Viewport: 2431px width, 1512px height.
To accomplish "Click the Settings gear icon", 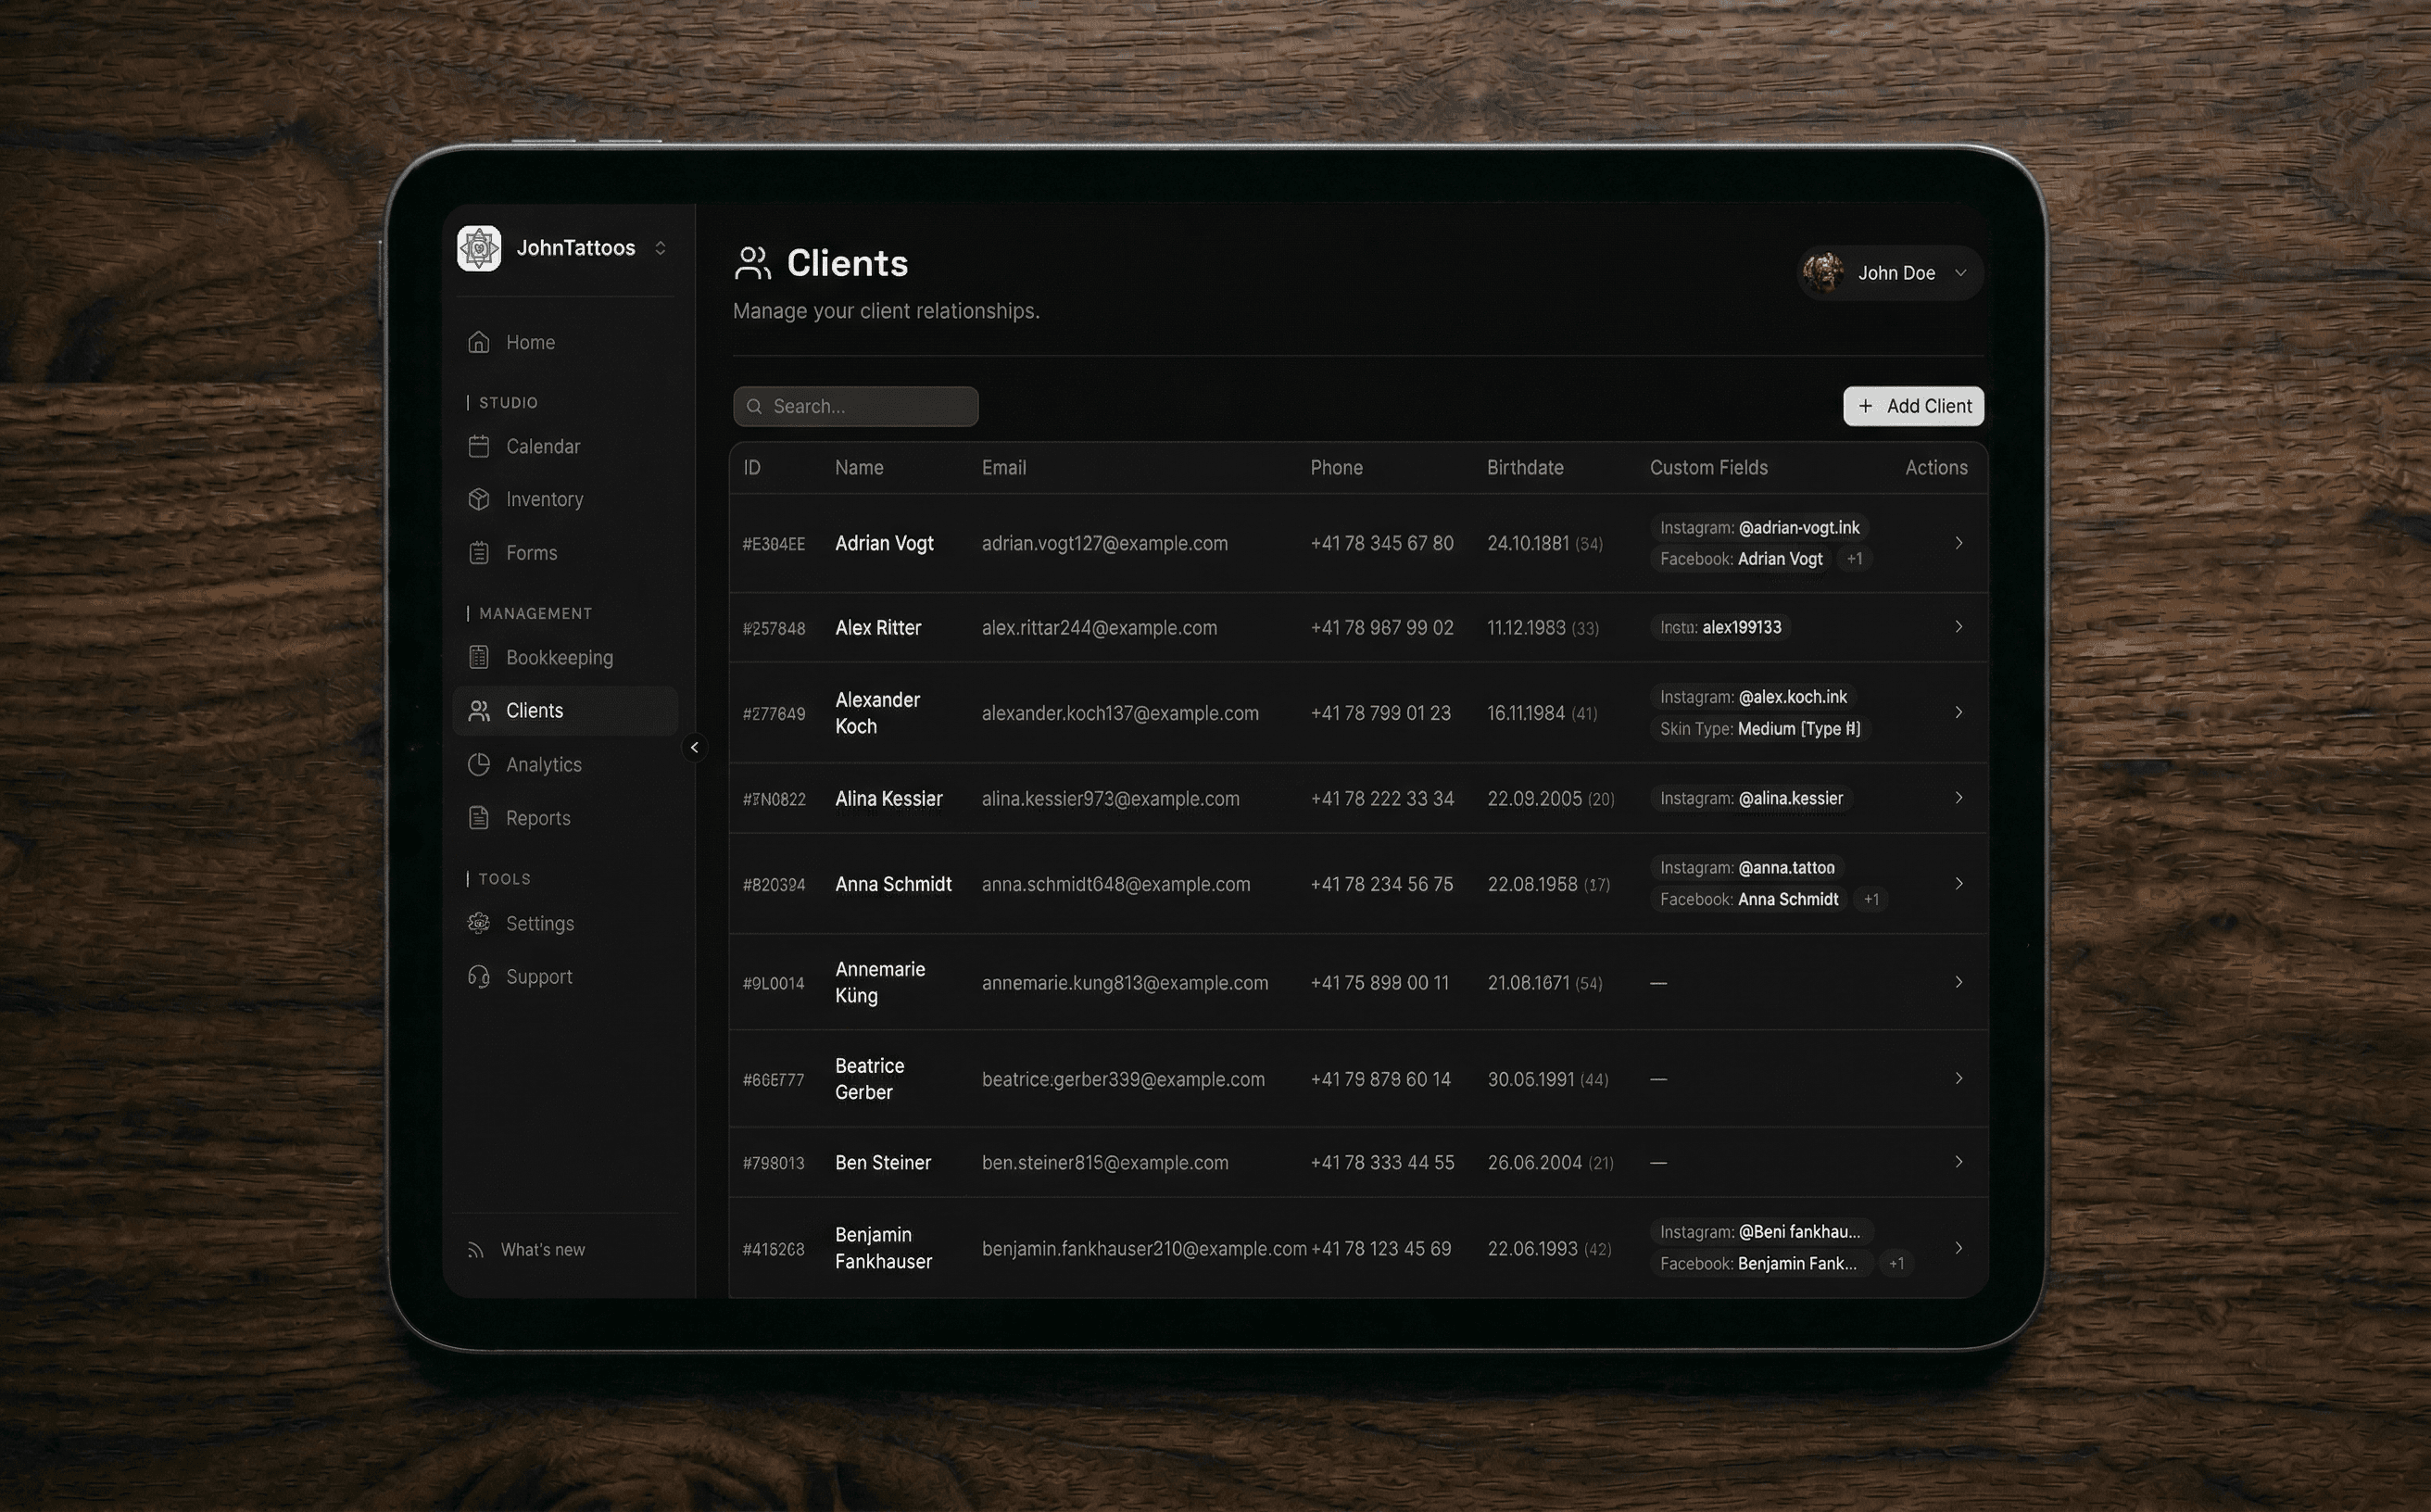I will pos(479,923).
